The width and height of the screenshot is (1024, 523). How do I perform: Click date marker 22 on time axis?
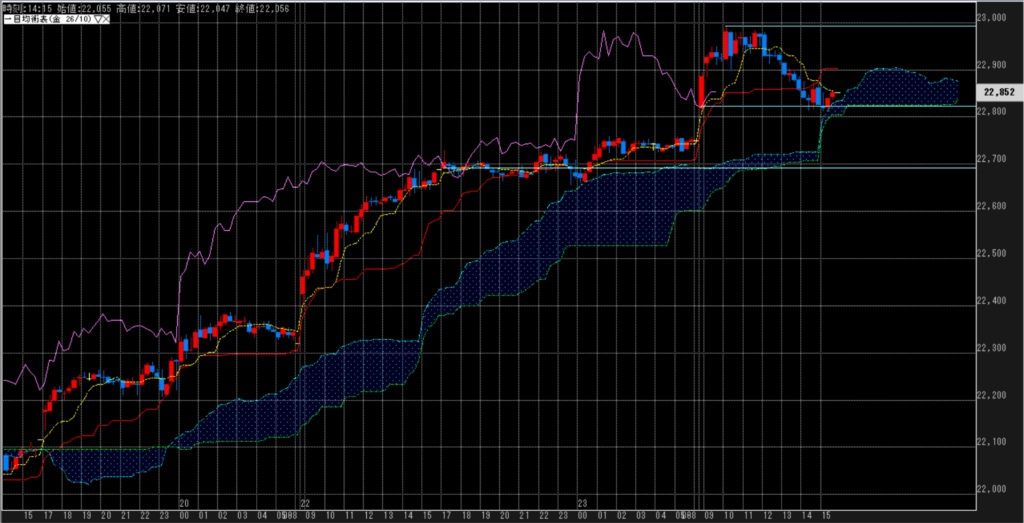(x=306, y=504)
